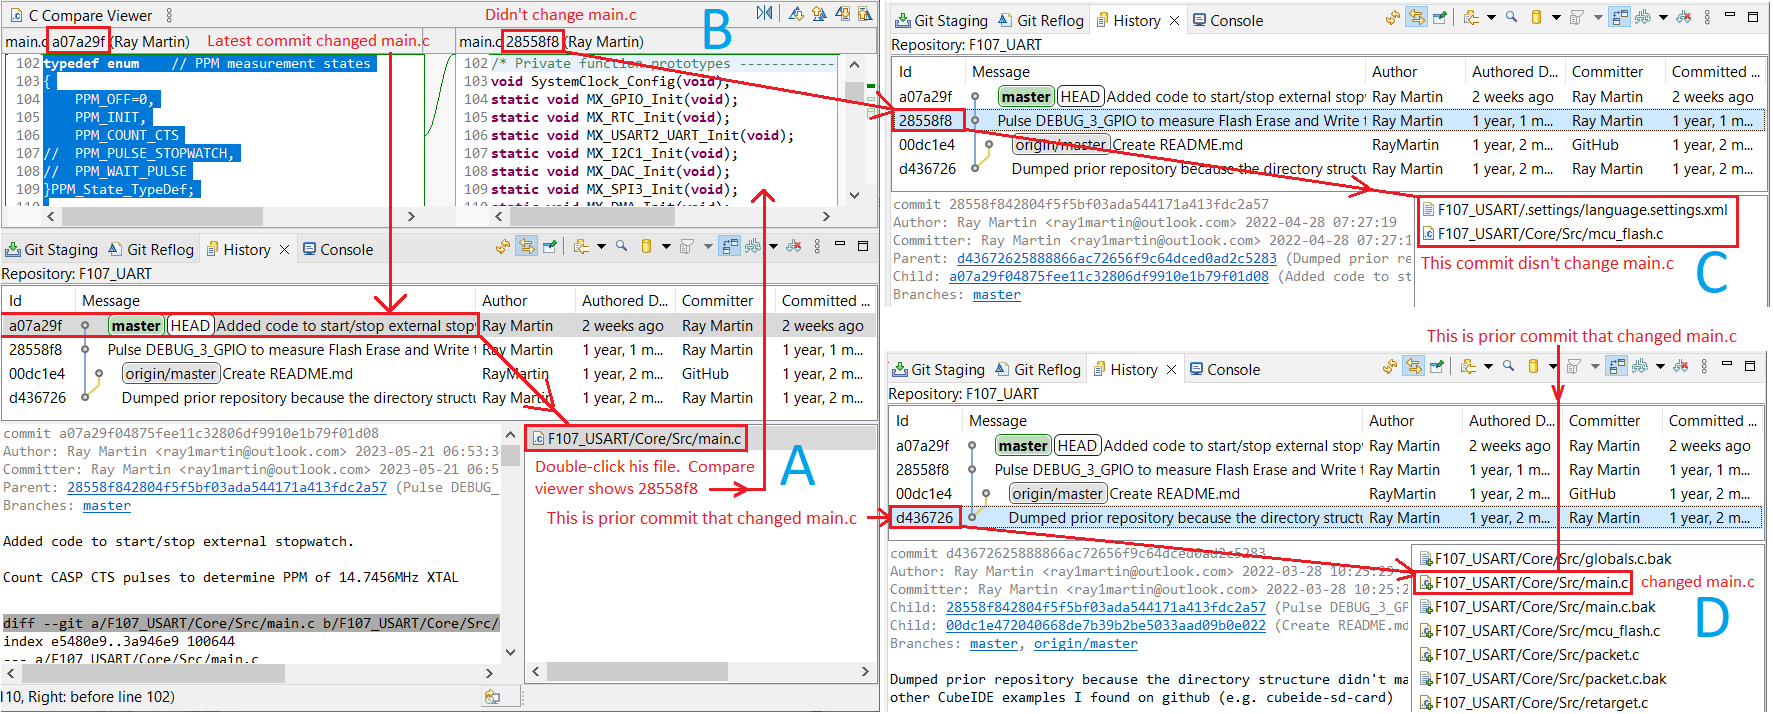
Task: Toggle Link with Editor in d436726 History view
Action: 1413,366
